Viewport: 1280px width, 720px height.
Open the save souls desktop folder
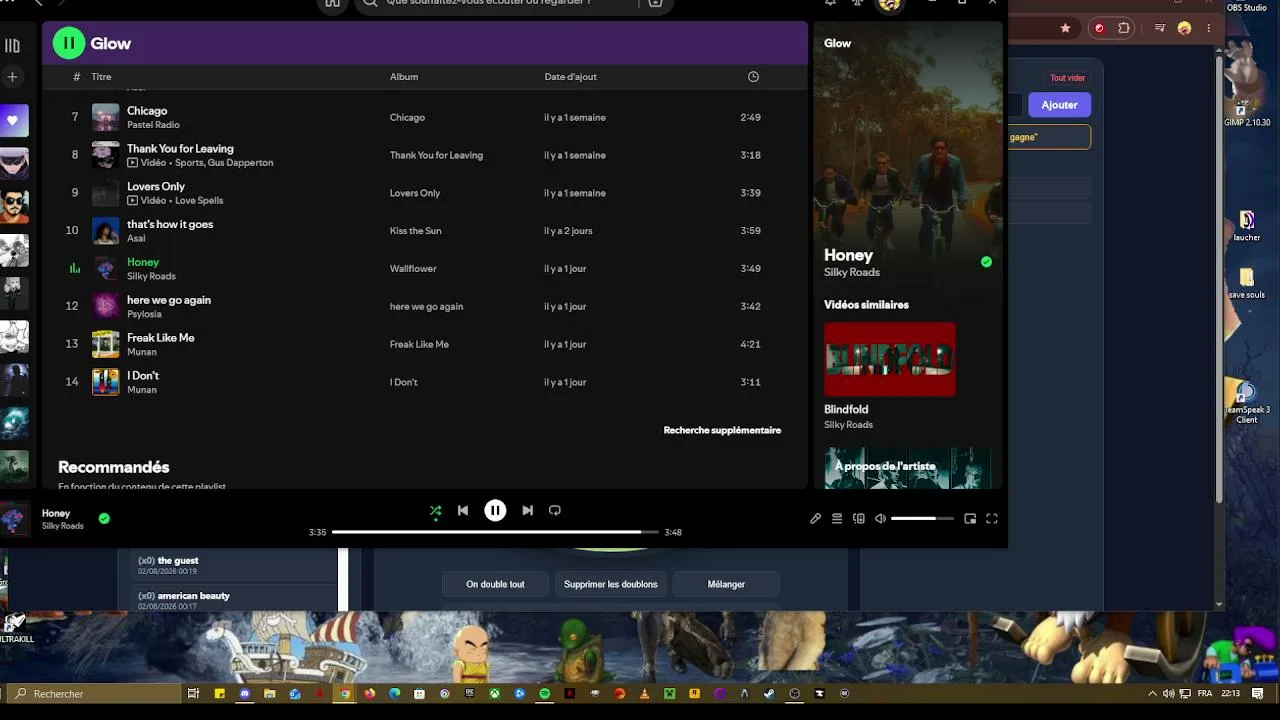click(1247, 283)
